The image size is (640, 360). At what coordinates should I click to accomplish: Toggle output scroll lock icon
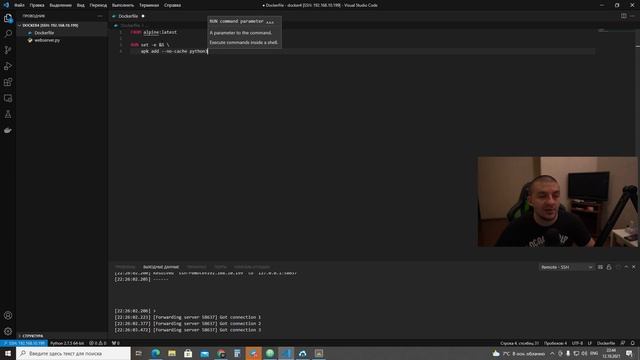click(x=609, y=267)
